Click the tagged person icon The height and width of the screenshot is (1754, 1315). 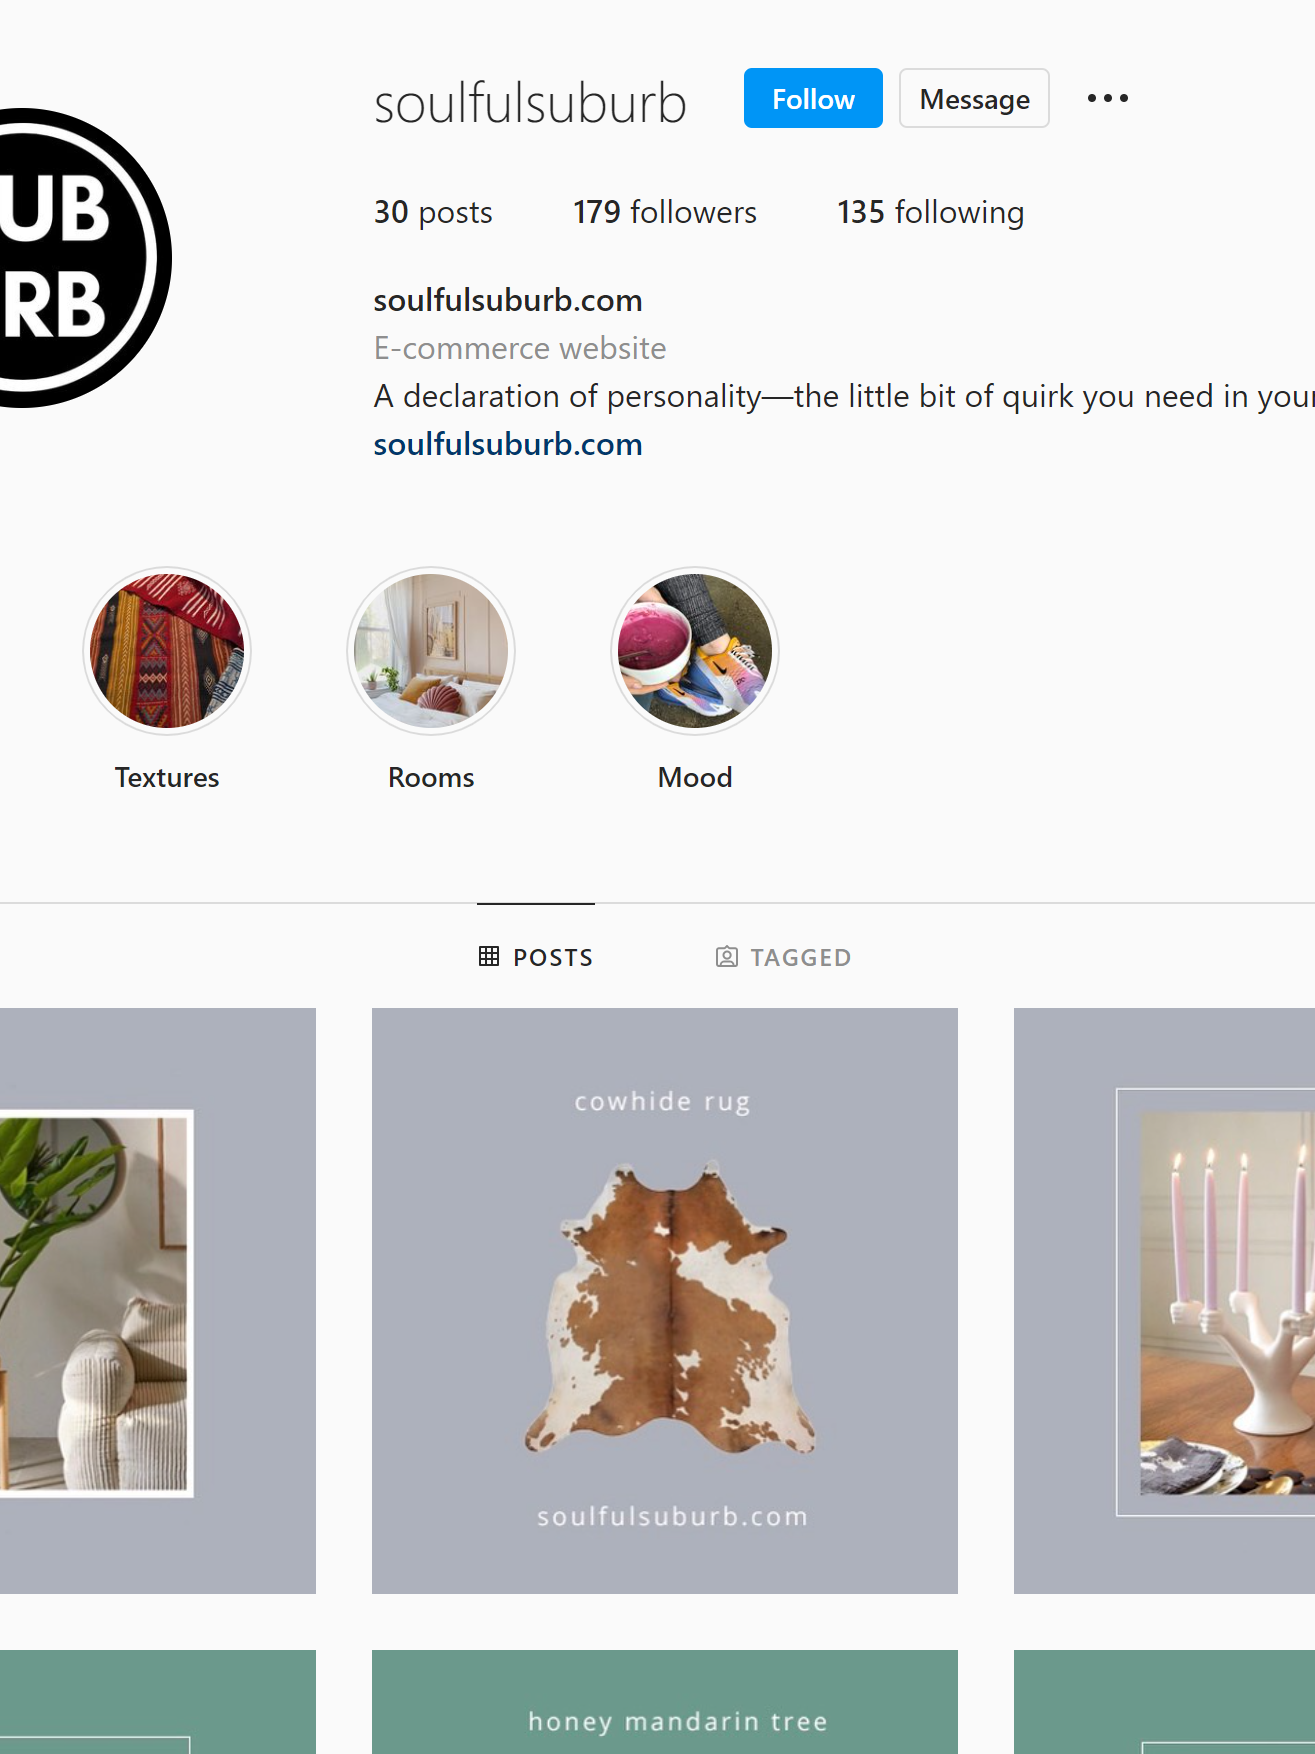[x=727, y=957]
